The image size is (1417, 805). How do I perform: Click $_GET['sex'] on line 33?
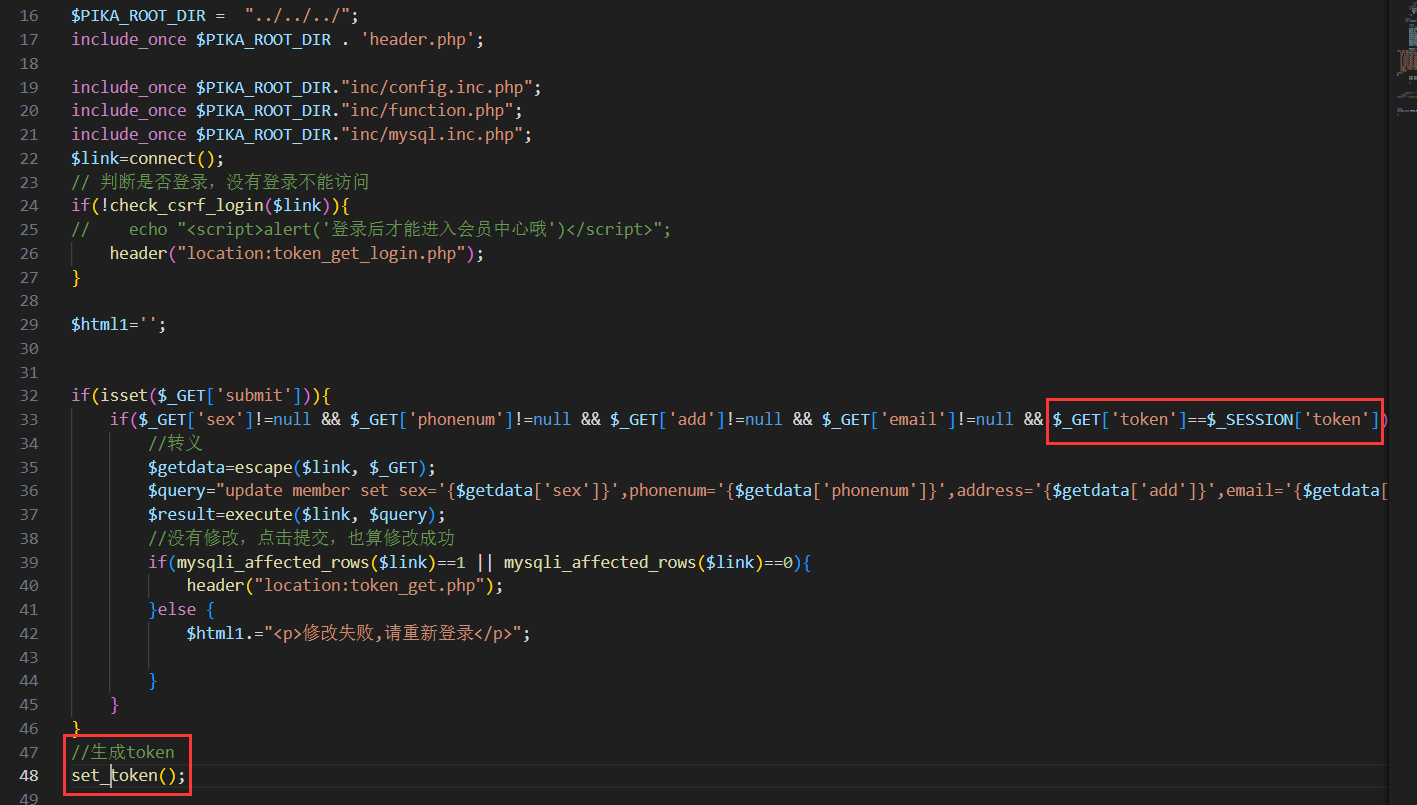196,419
